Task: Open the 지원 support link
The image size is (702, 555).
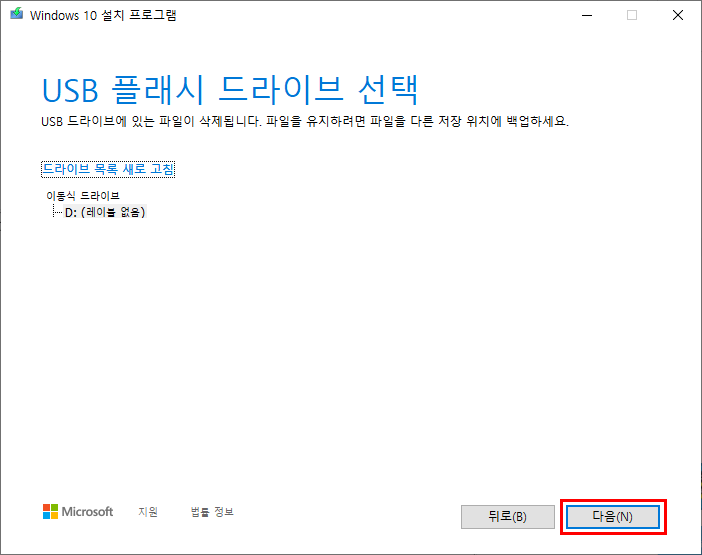Action: click(x=148, y=512)
